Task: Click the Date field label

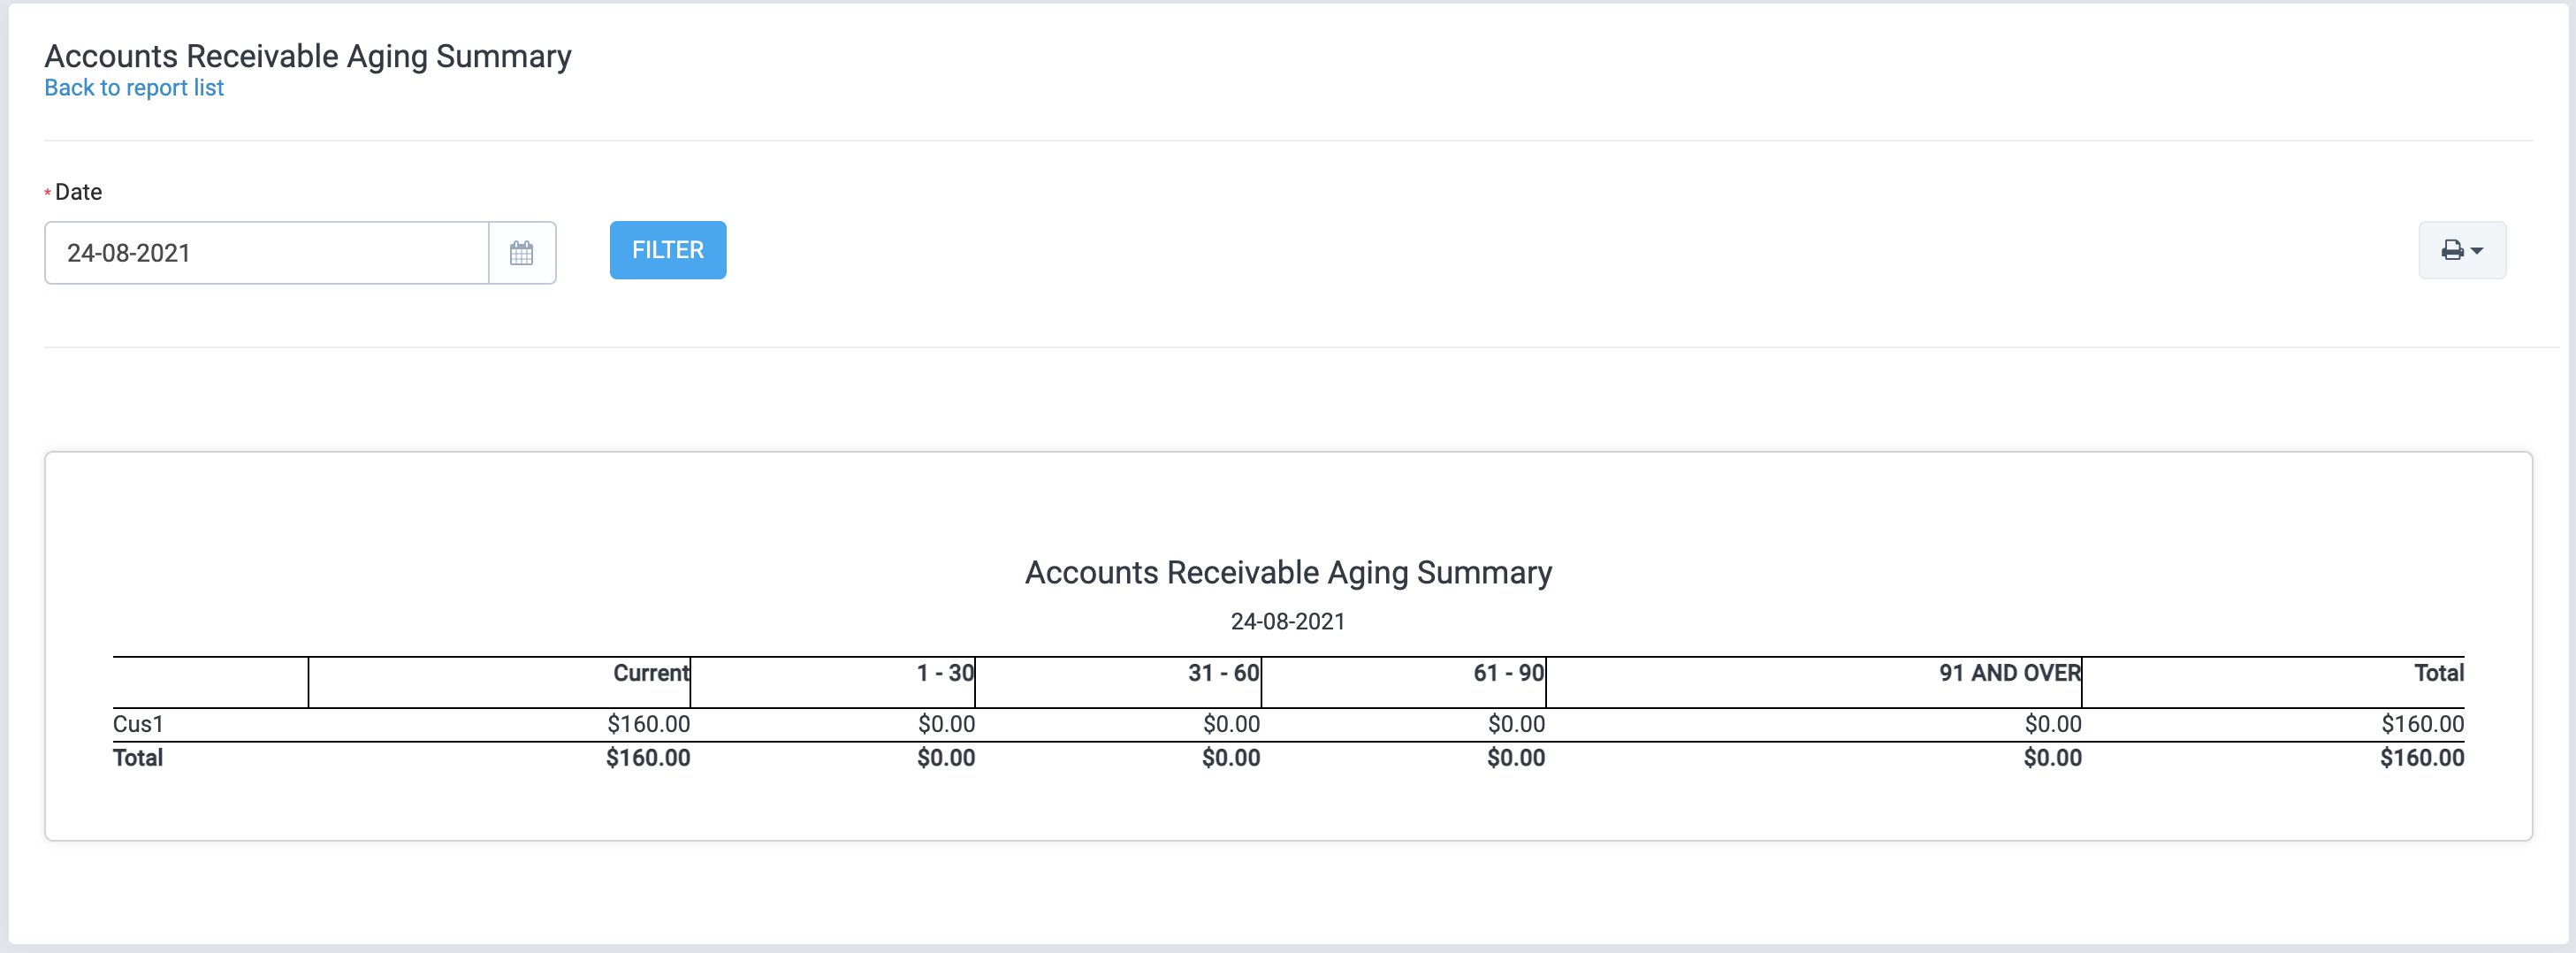Action: pos(78,192)
